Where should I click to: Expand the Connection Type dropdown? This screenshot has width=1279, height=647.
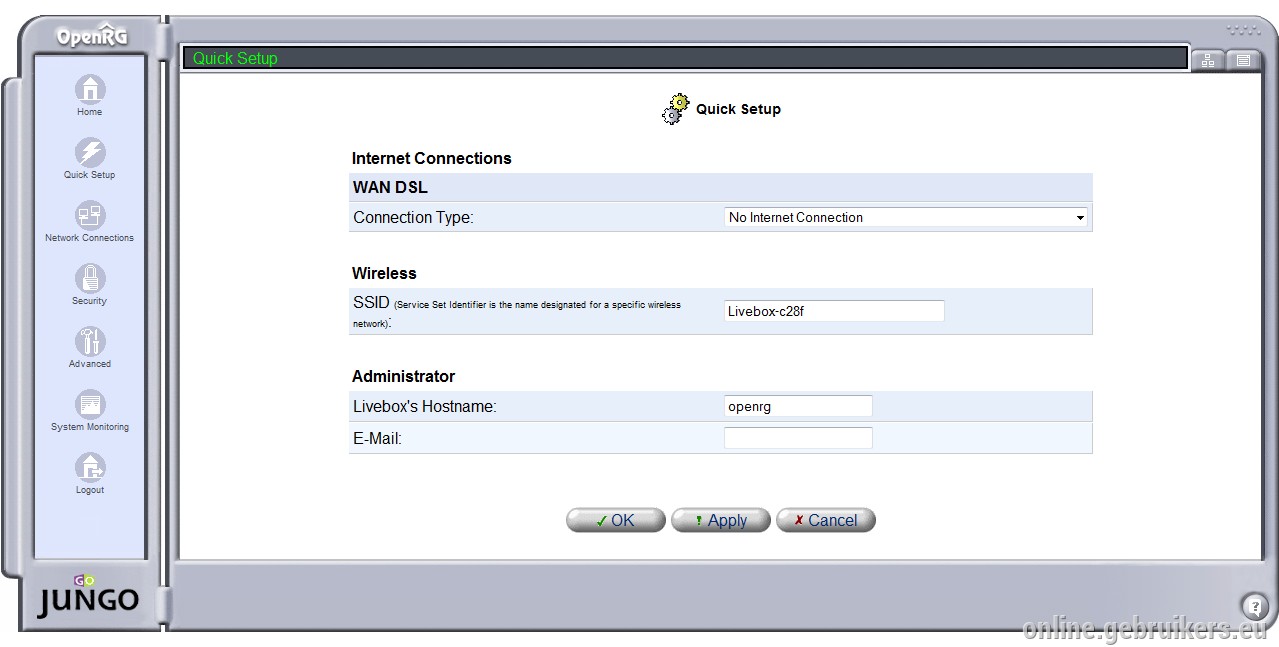coord(906,217)
